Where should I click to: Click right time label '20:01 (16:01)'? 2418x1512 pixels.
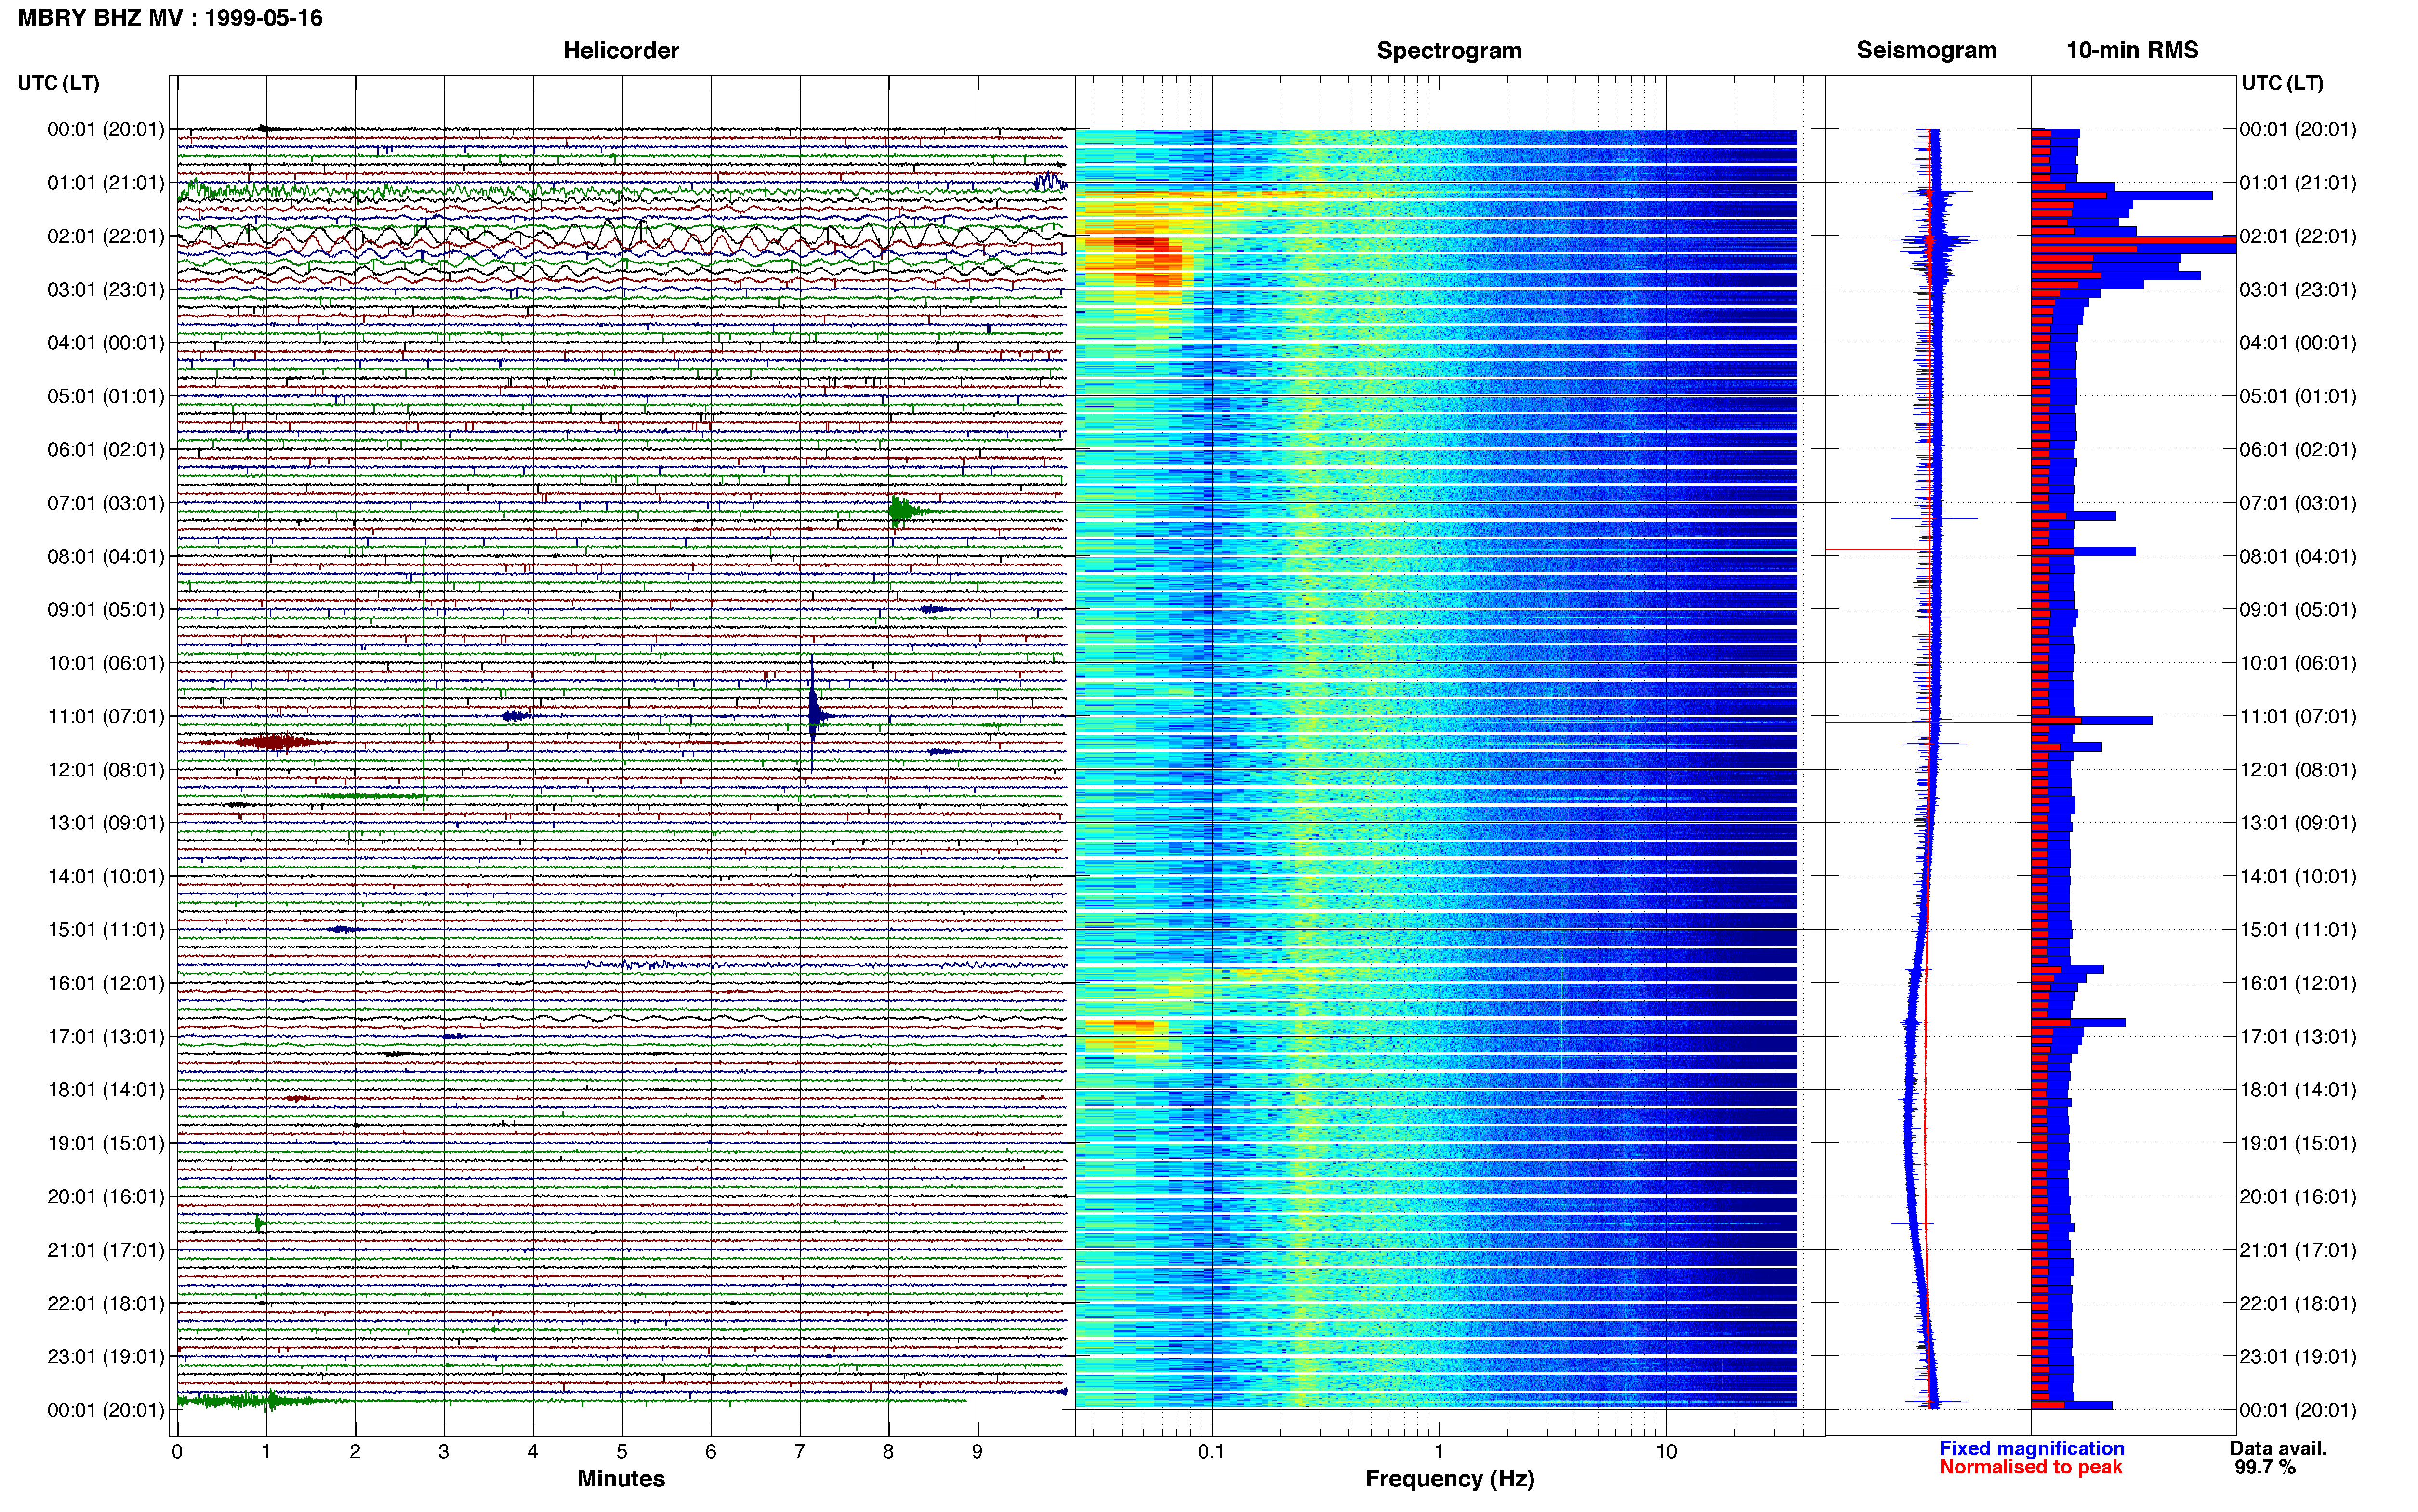pos(2297,1196)
